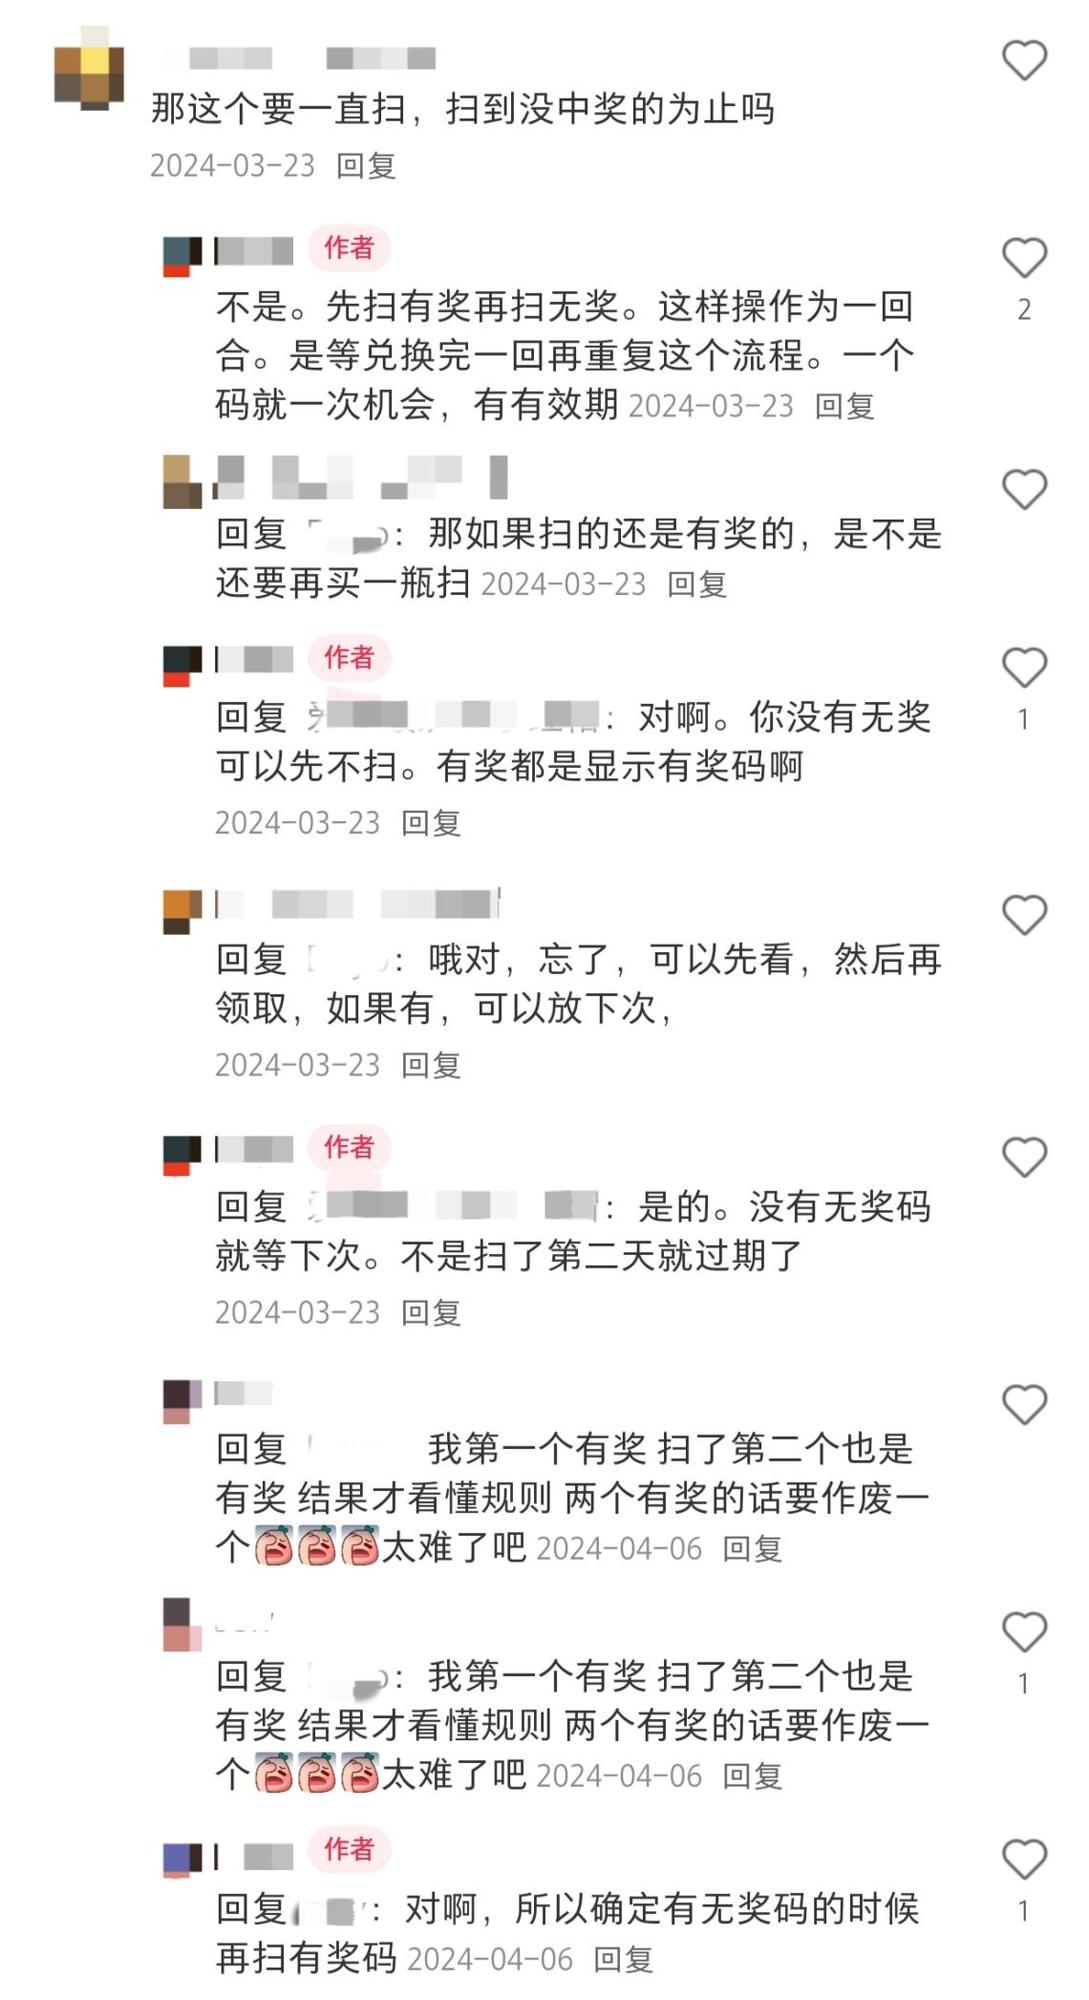Like the first 太难了吧 reply with no likes

[x=1024, y=1405]
